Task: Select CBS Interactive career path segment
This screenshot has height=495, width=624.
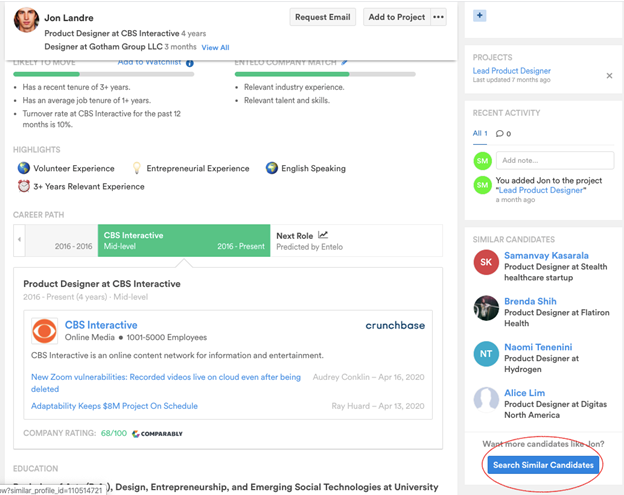Action: [x=184, y=240]
